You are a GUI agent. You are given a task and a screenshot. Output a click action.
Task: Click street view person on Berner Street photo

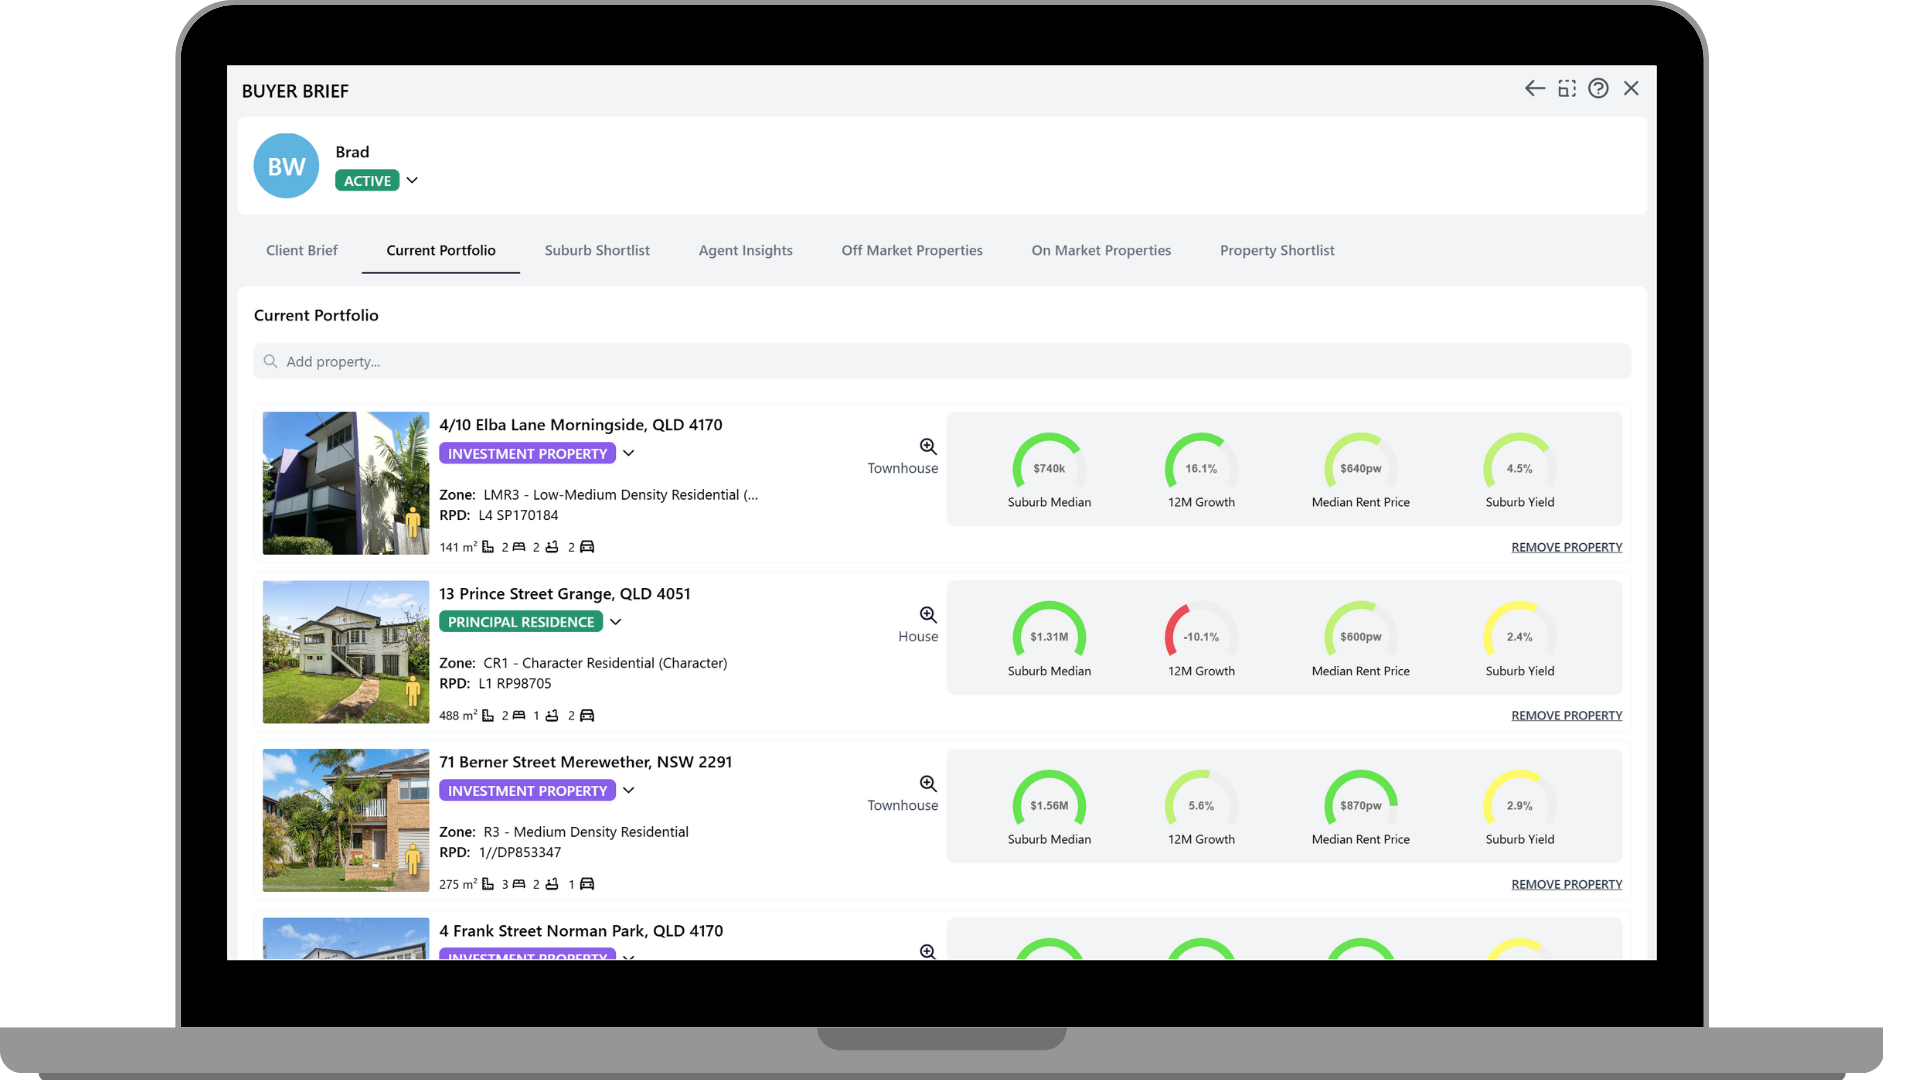(x=413, y=858)
